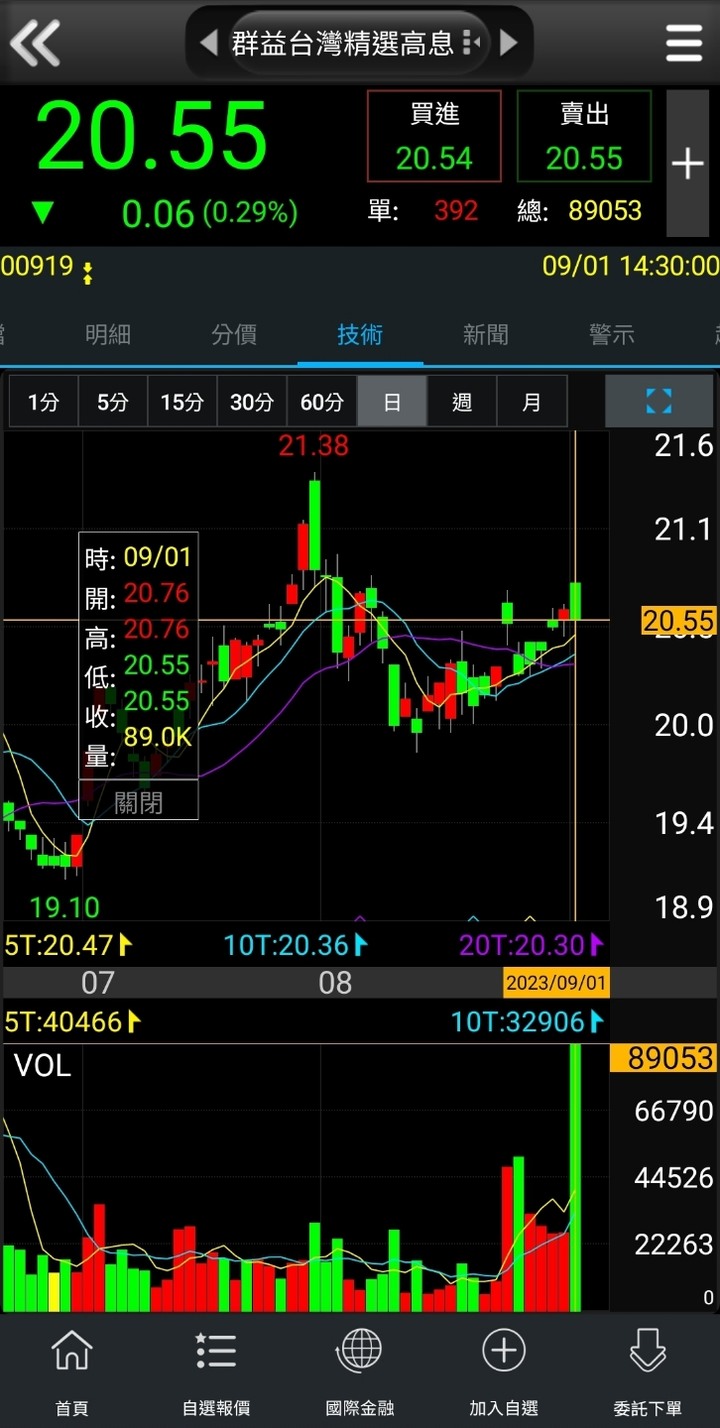Tap the highlighted 20.55 price axis label
Viewport: 720px width, 1428px height.
[678, 621]
